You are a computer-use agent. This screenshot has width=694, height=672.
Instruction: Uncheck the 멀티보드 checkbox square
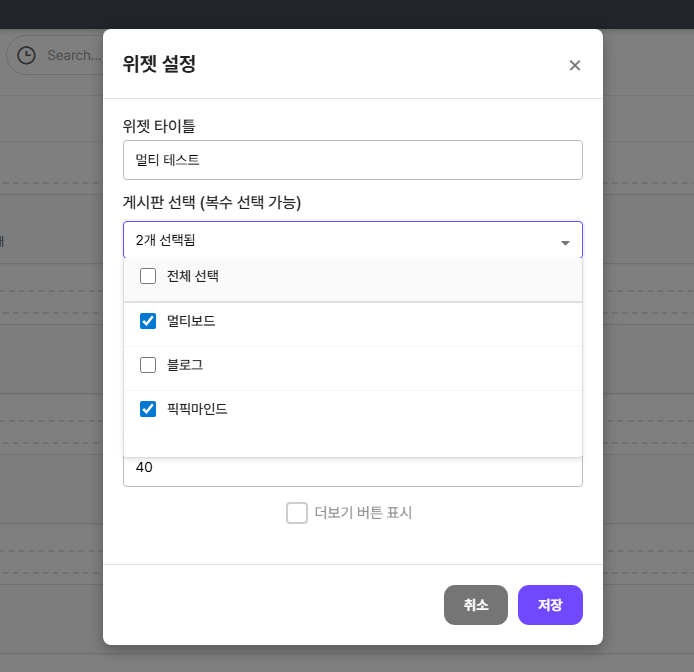(x=148, y=321)
